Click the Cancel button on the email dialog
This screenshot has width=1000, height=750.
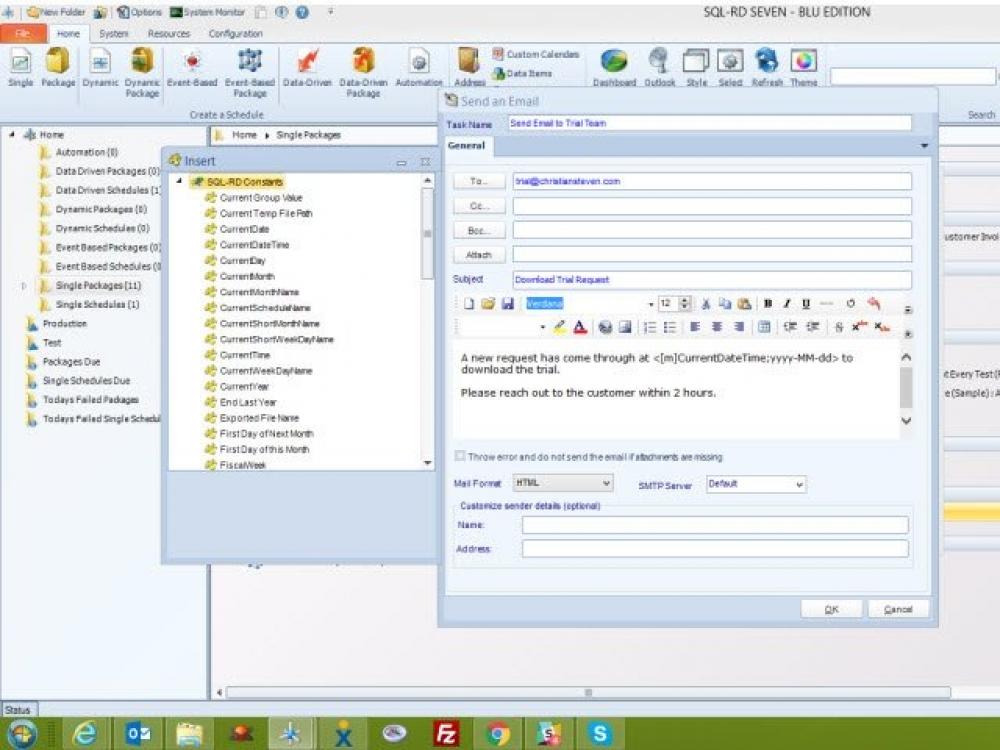[x=897, y=609]
